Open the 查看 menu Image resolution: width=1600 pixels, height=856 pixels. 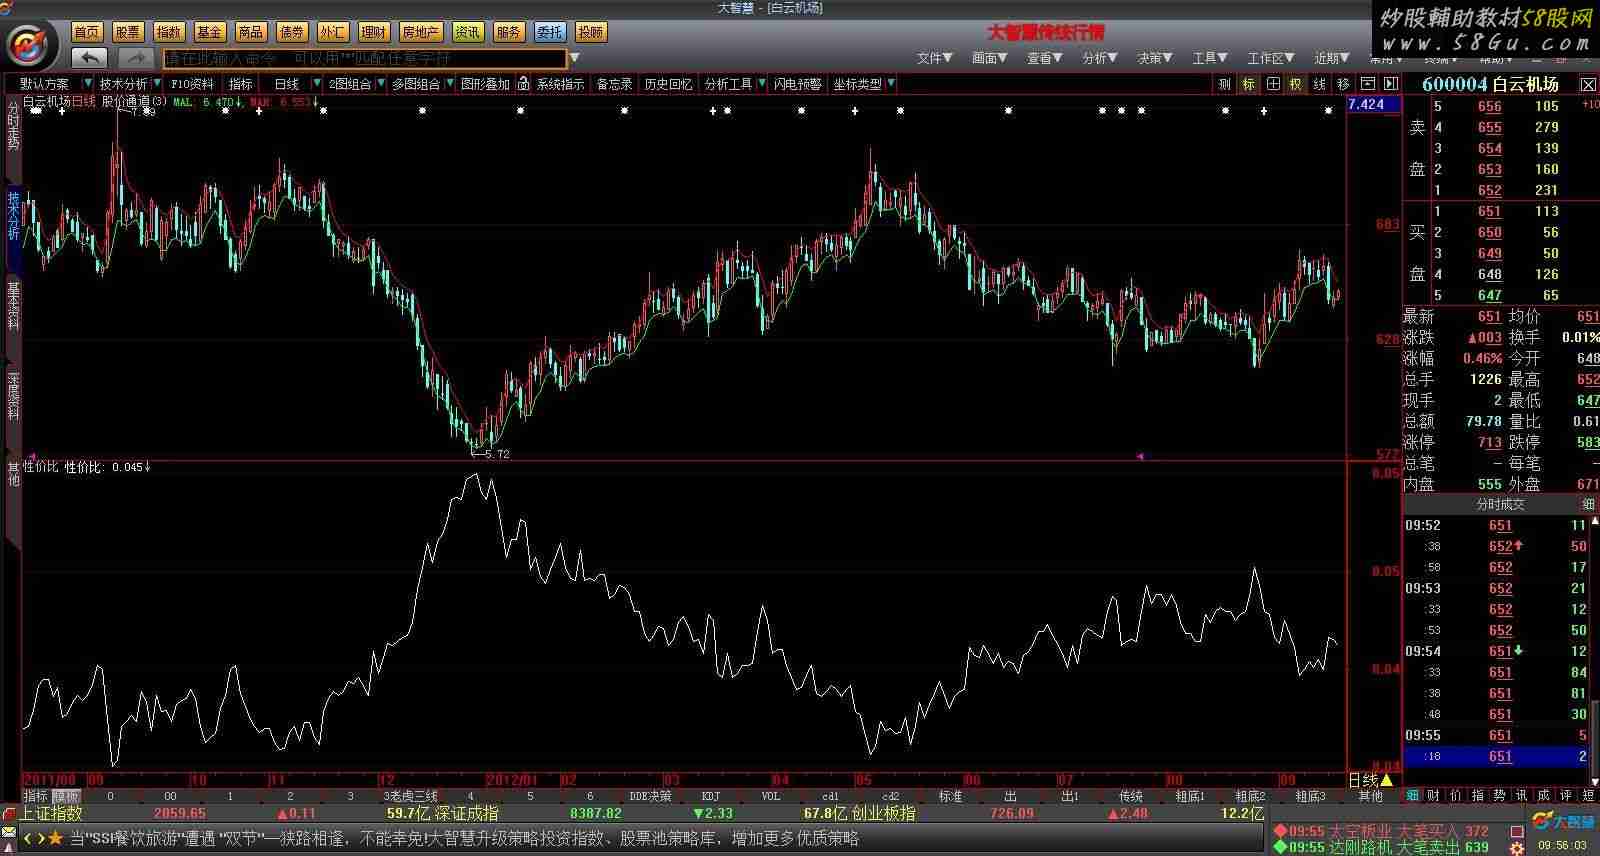tap(1044, 58)
